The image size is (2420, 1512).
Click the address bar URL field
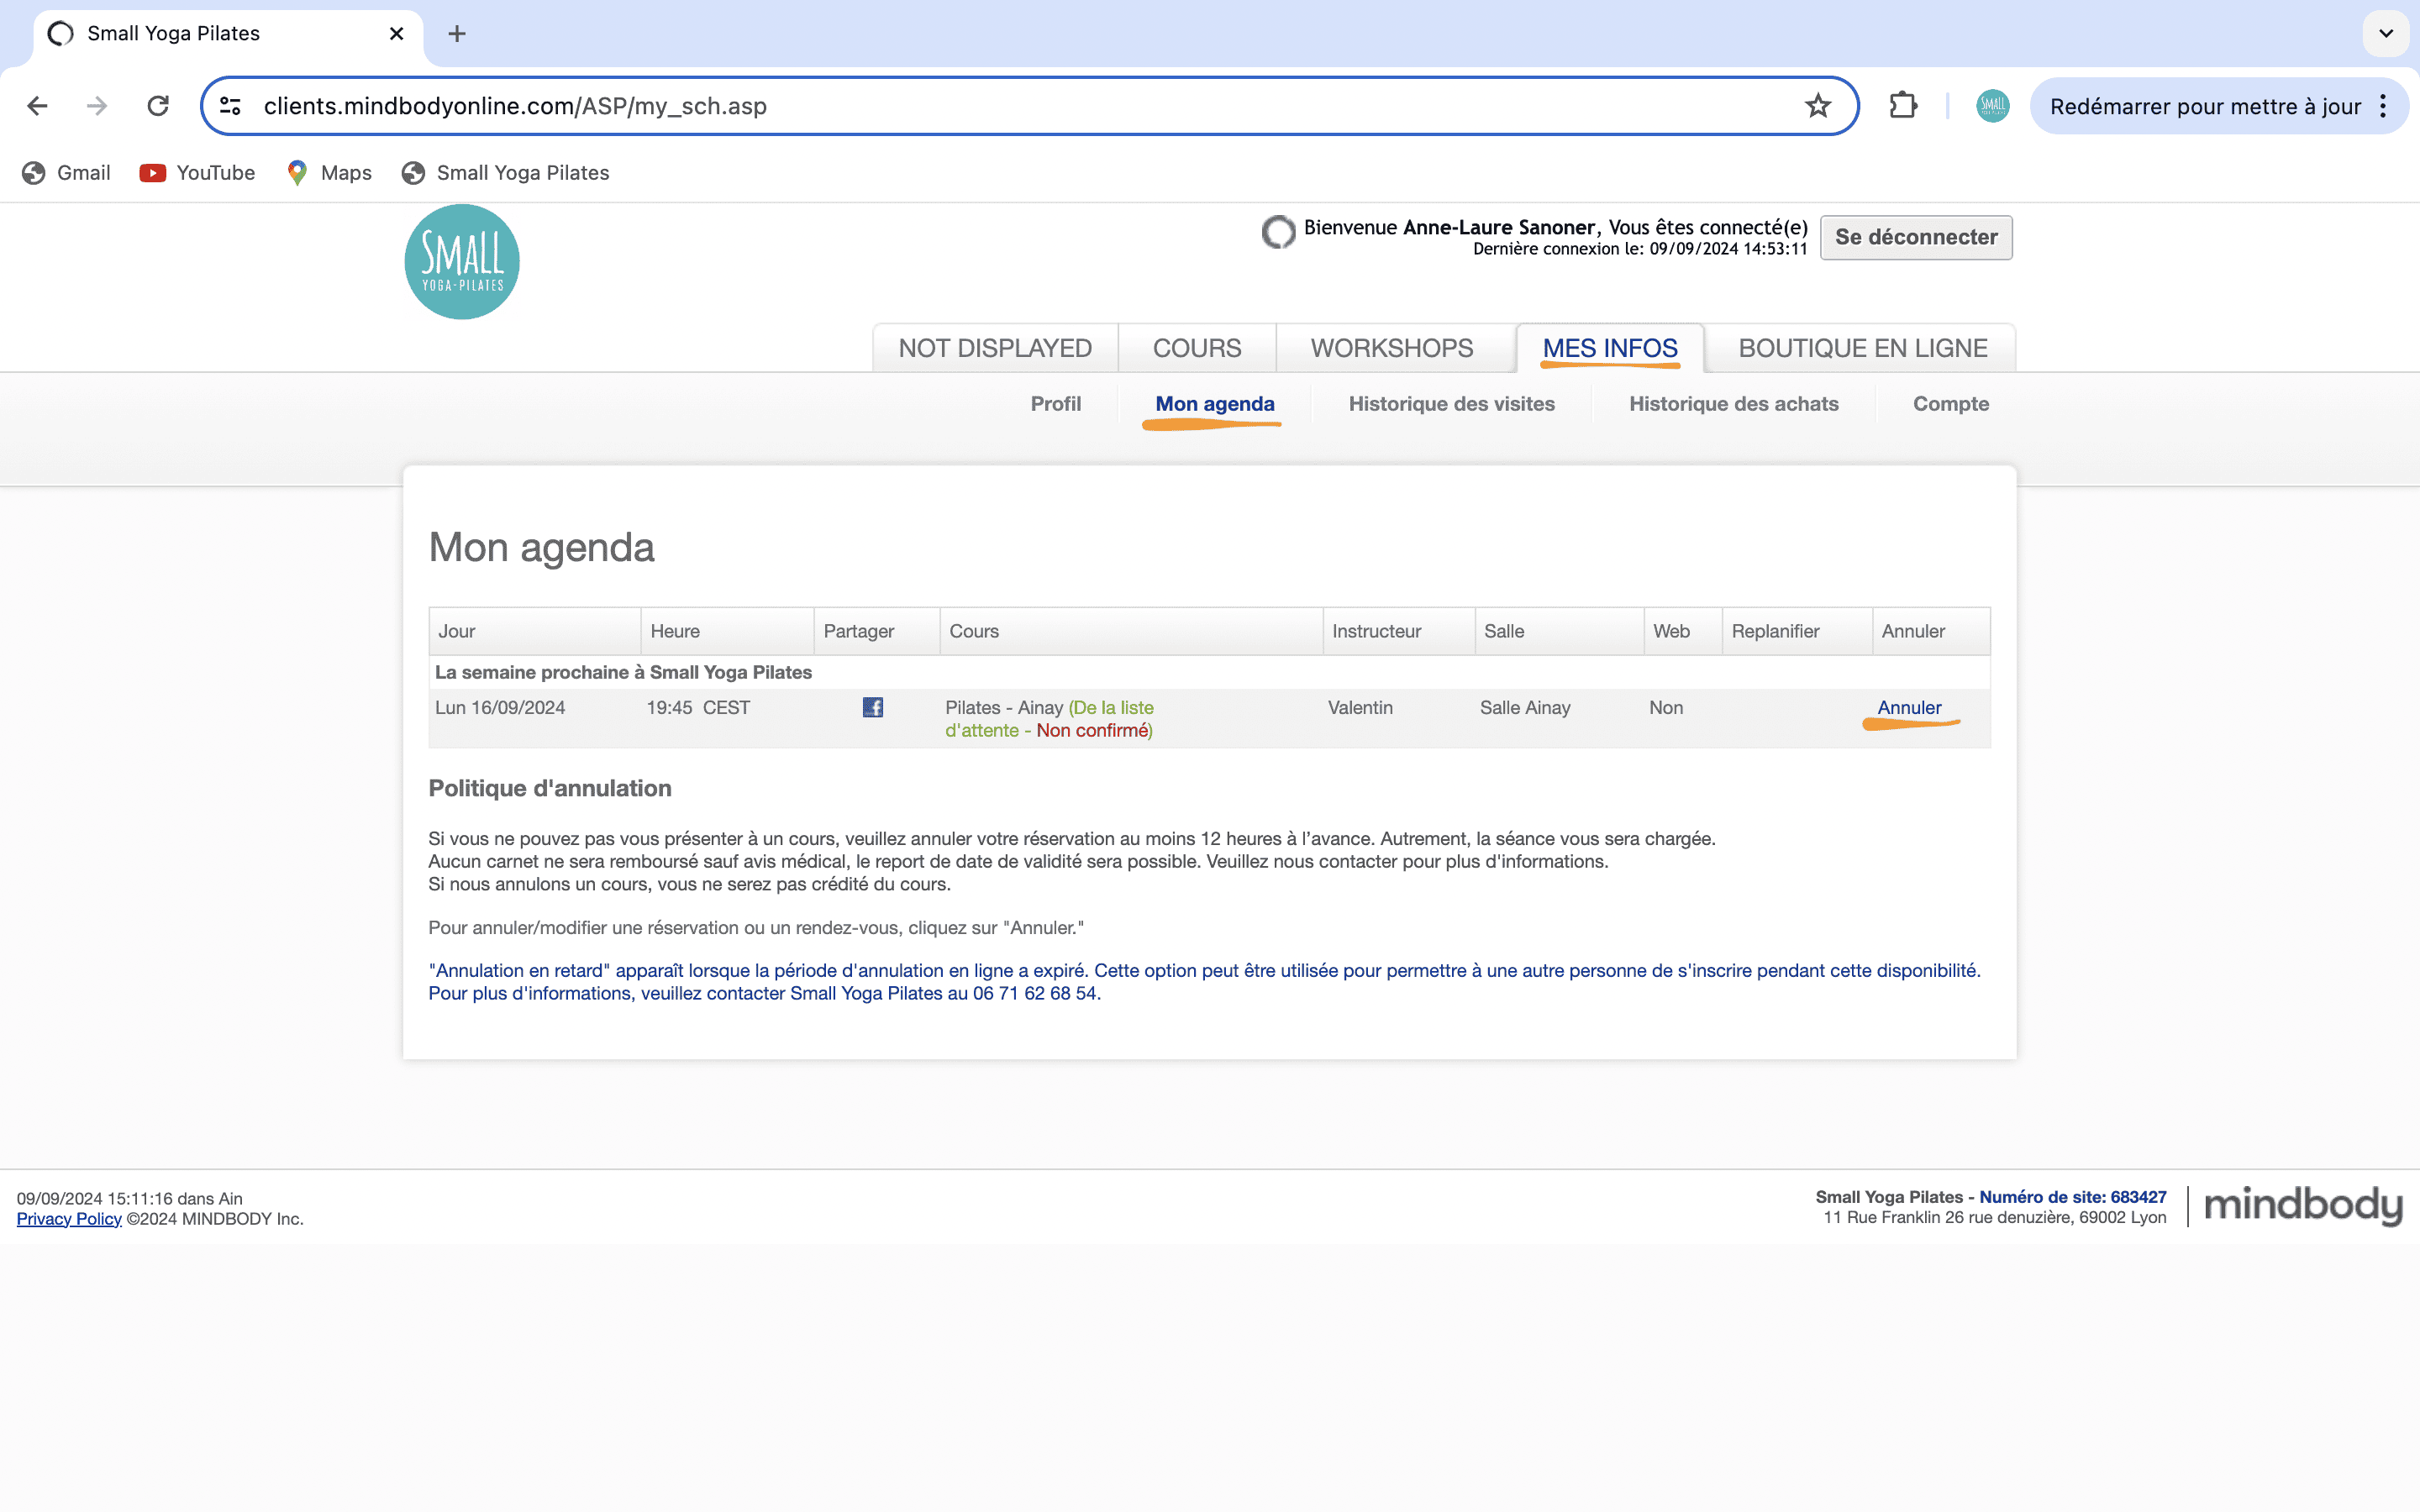point(1030,106)
